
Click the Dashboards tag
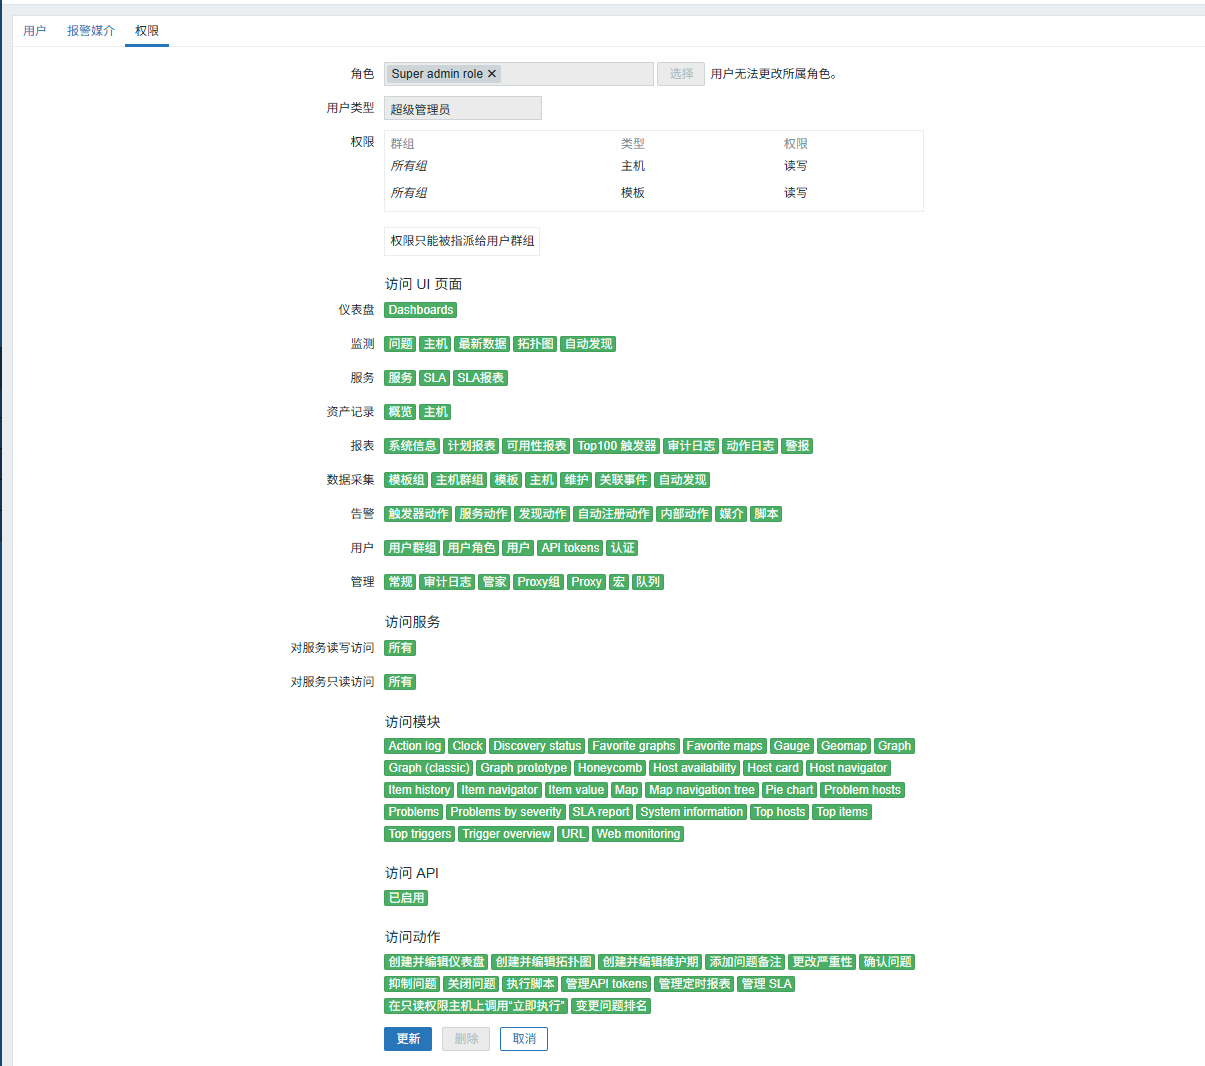(420, 310)
